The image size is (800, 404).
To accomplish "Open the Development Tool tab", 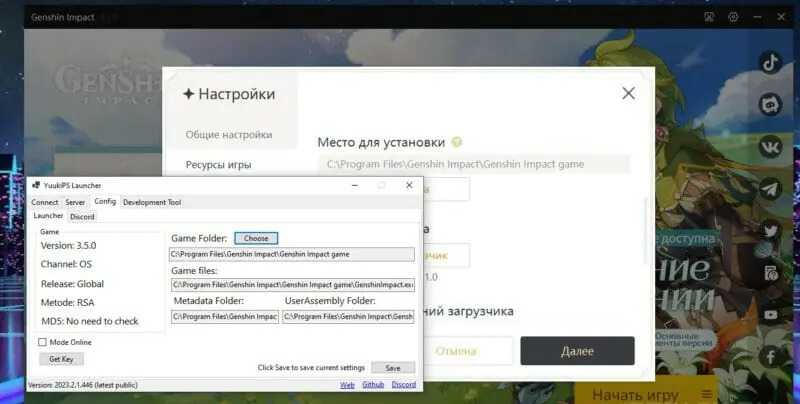I will (x=152, y=203).
